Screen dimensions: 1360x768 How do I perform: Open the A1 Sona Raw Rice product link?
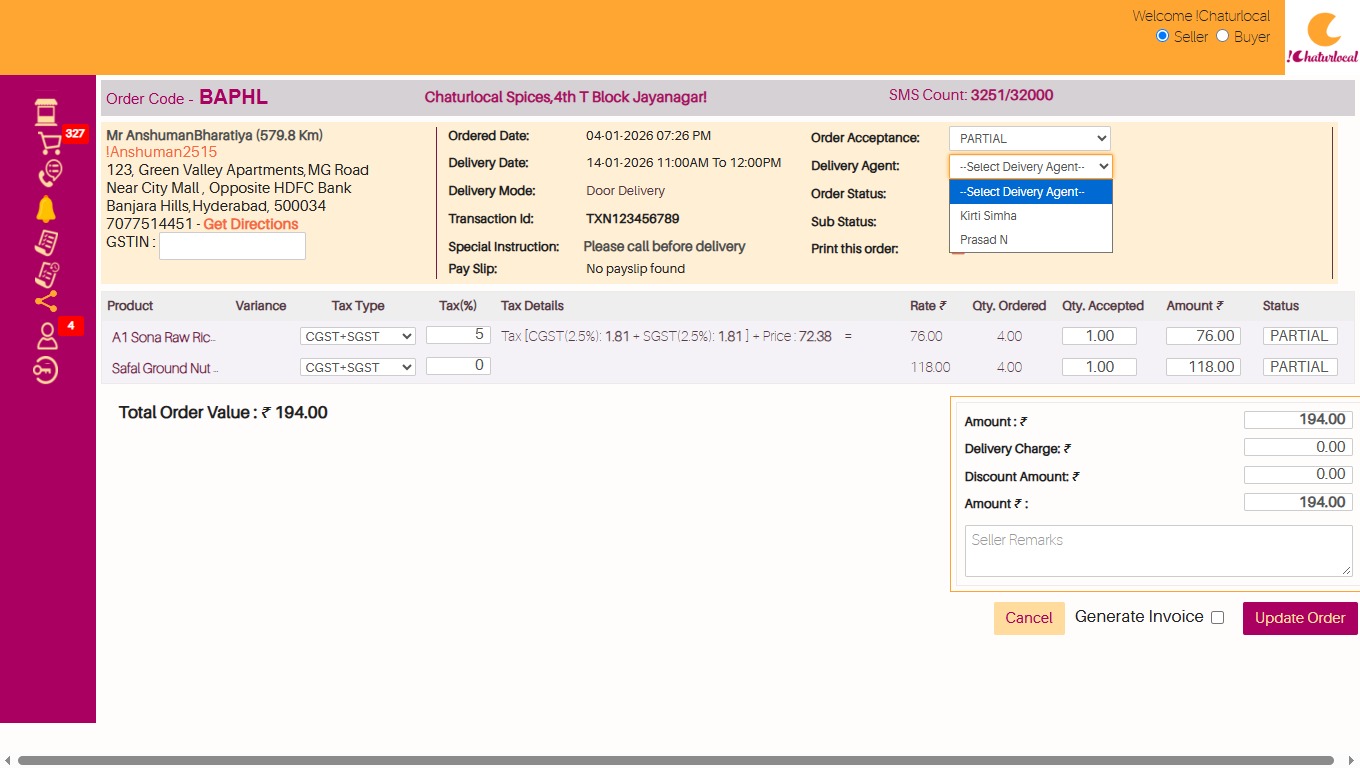164,337
